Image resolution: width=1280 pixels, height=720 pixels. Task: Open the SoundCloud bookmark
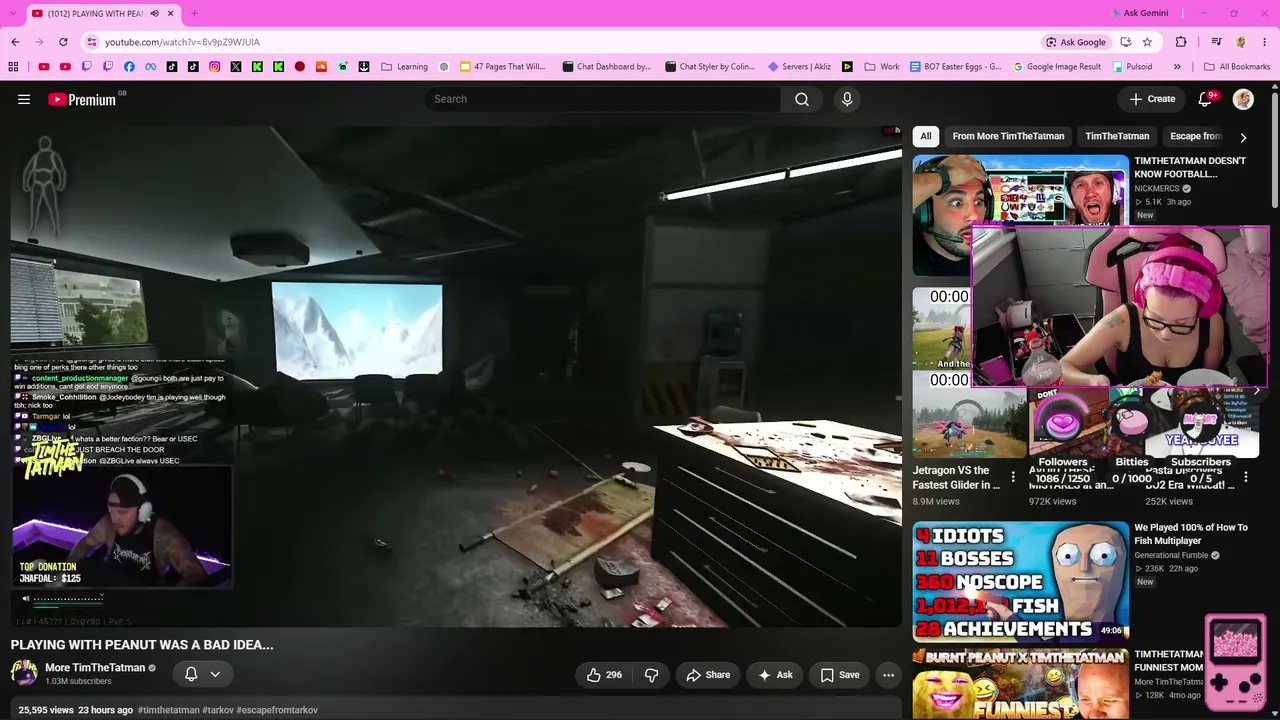tap(321, 67)
